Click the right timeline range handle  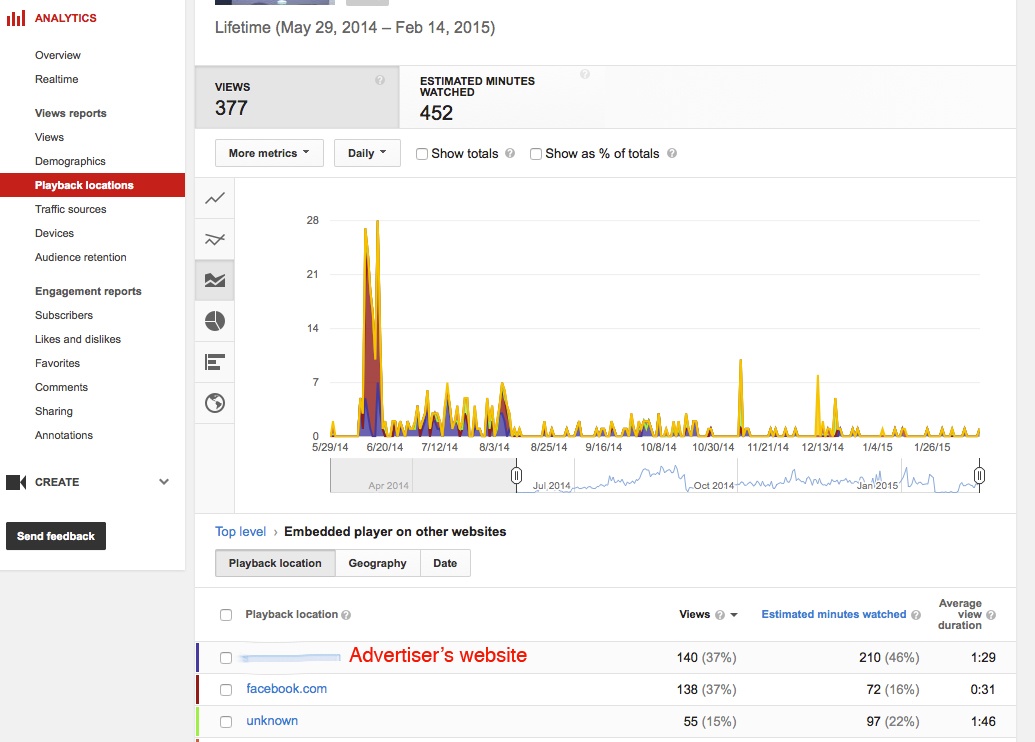tap(979, 477)
